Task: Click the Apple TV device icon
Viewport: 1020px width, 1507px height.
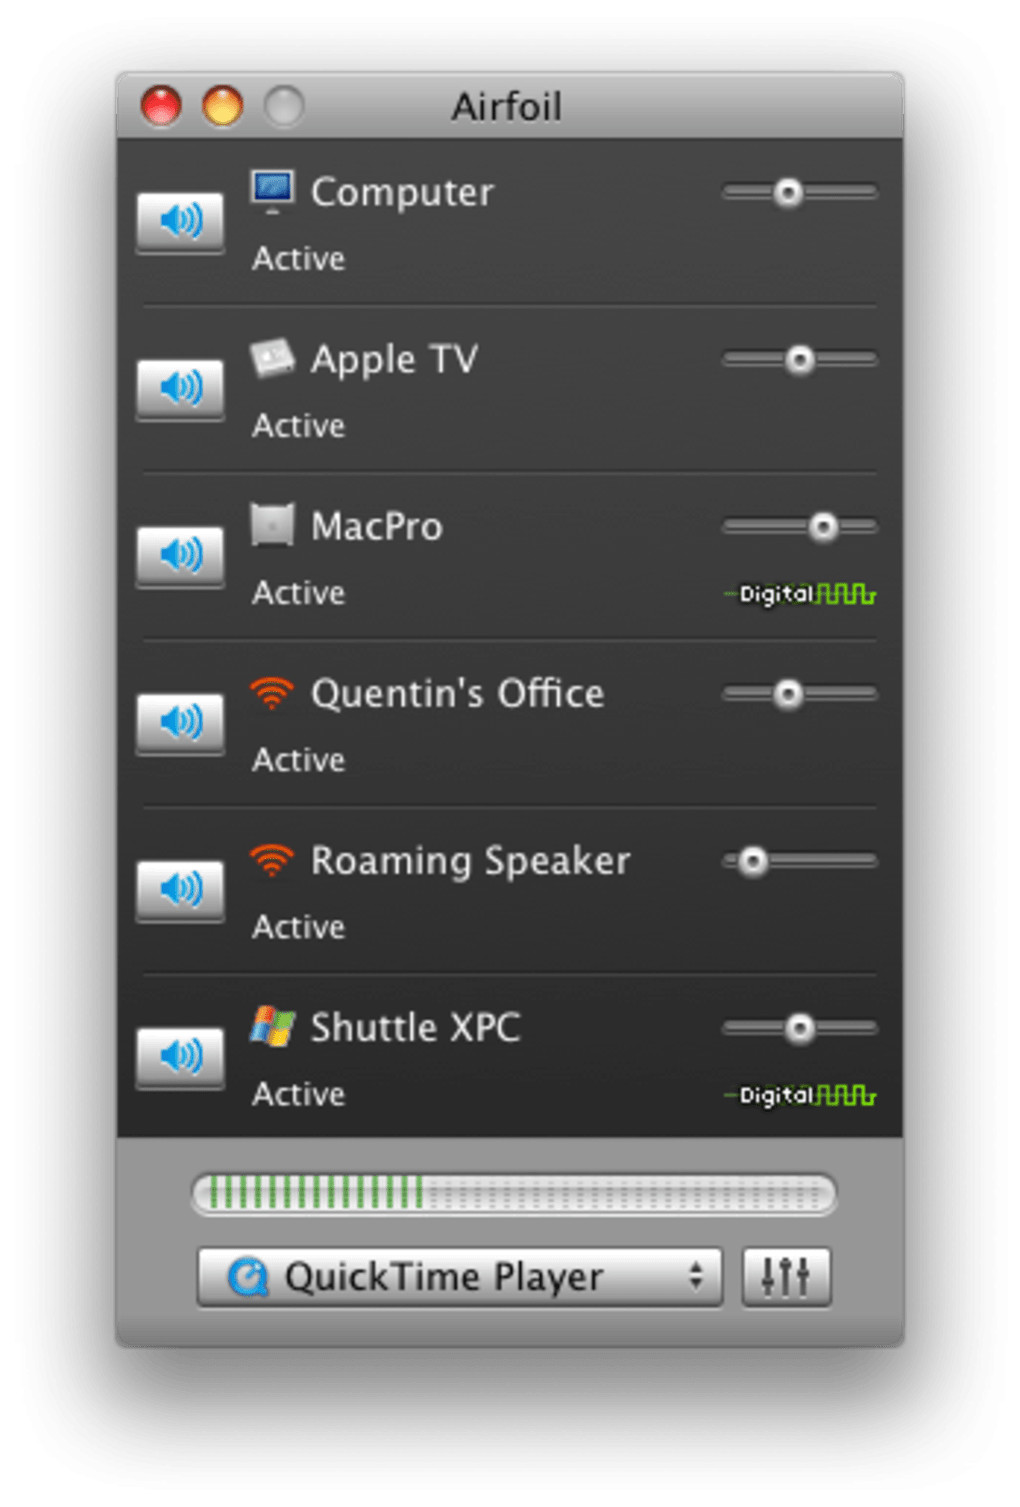Action: [272, 358]
